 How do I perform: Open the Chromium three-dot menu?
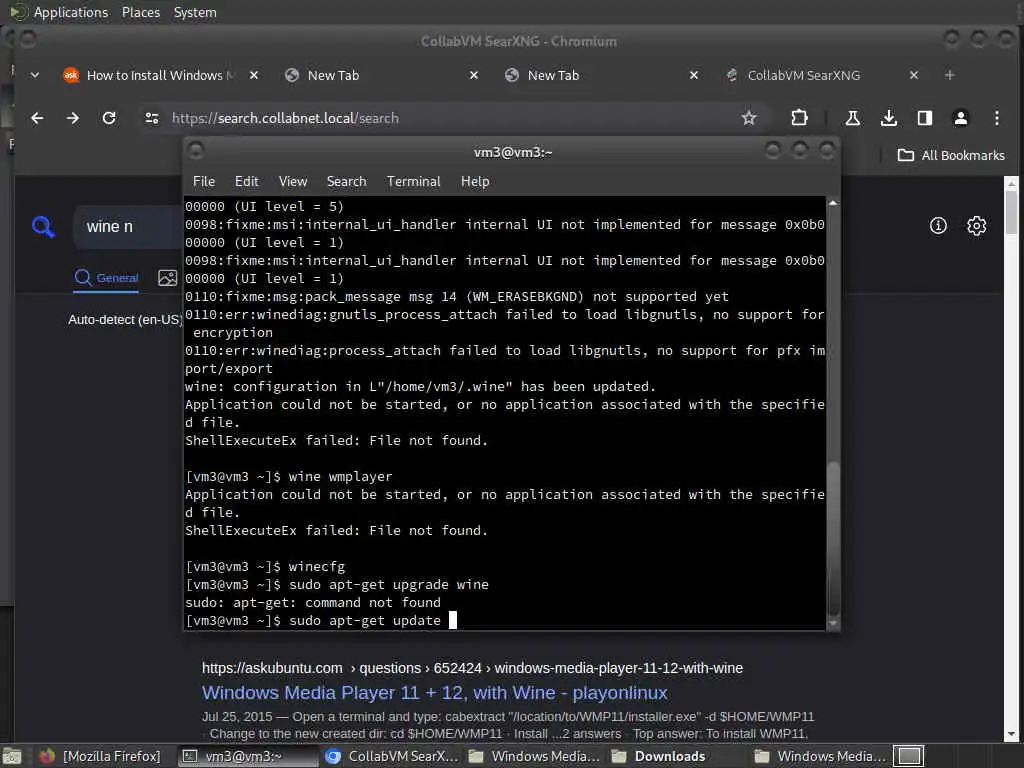click(997, 118)
